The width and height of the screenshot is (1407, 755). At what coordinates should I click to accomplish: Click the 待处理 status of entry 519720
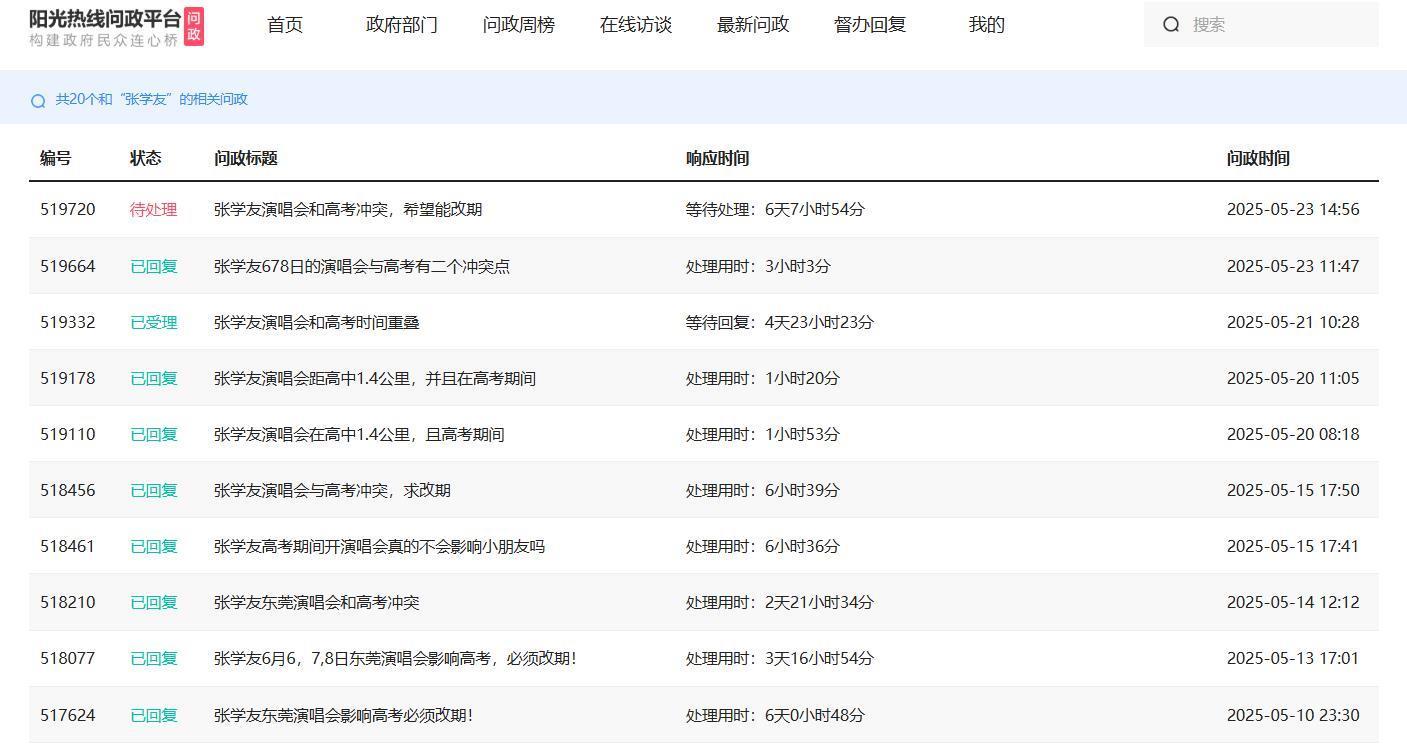click(x=153, y=210)
